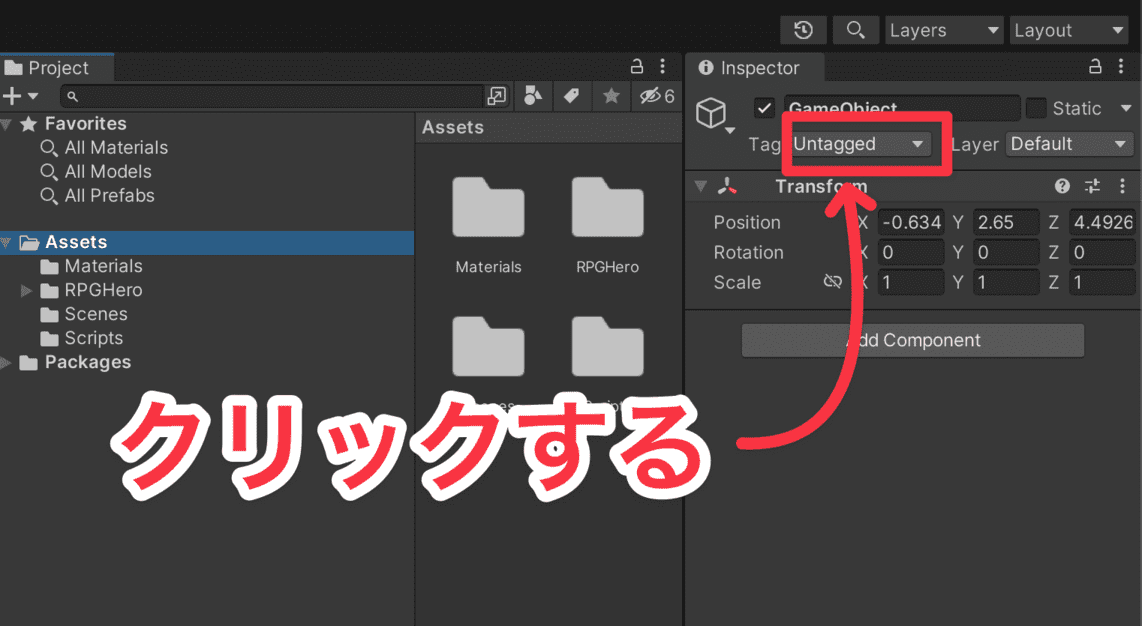Click the undo history icon in the toolbar
1142x626 pixels.
click(803, 29)
